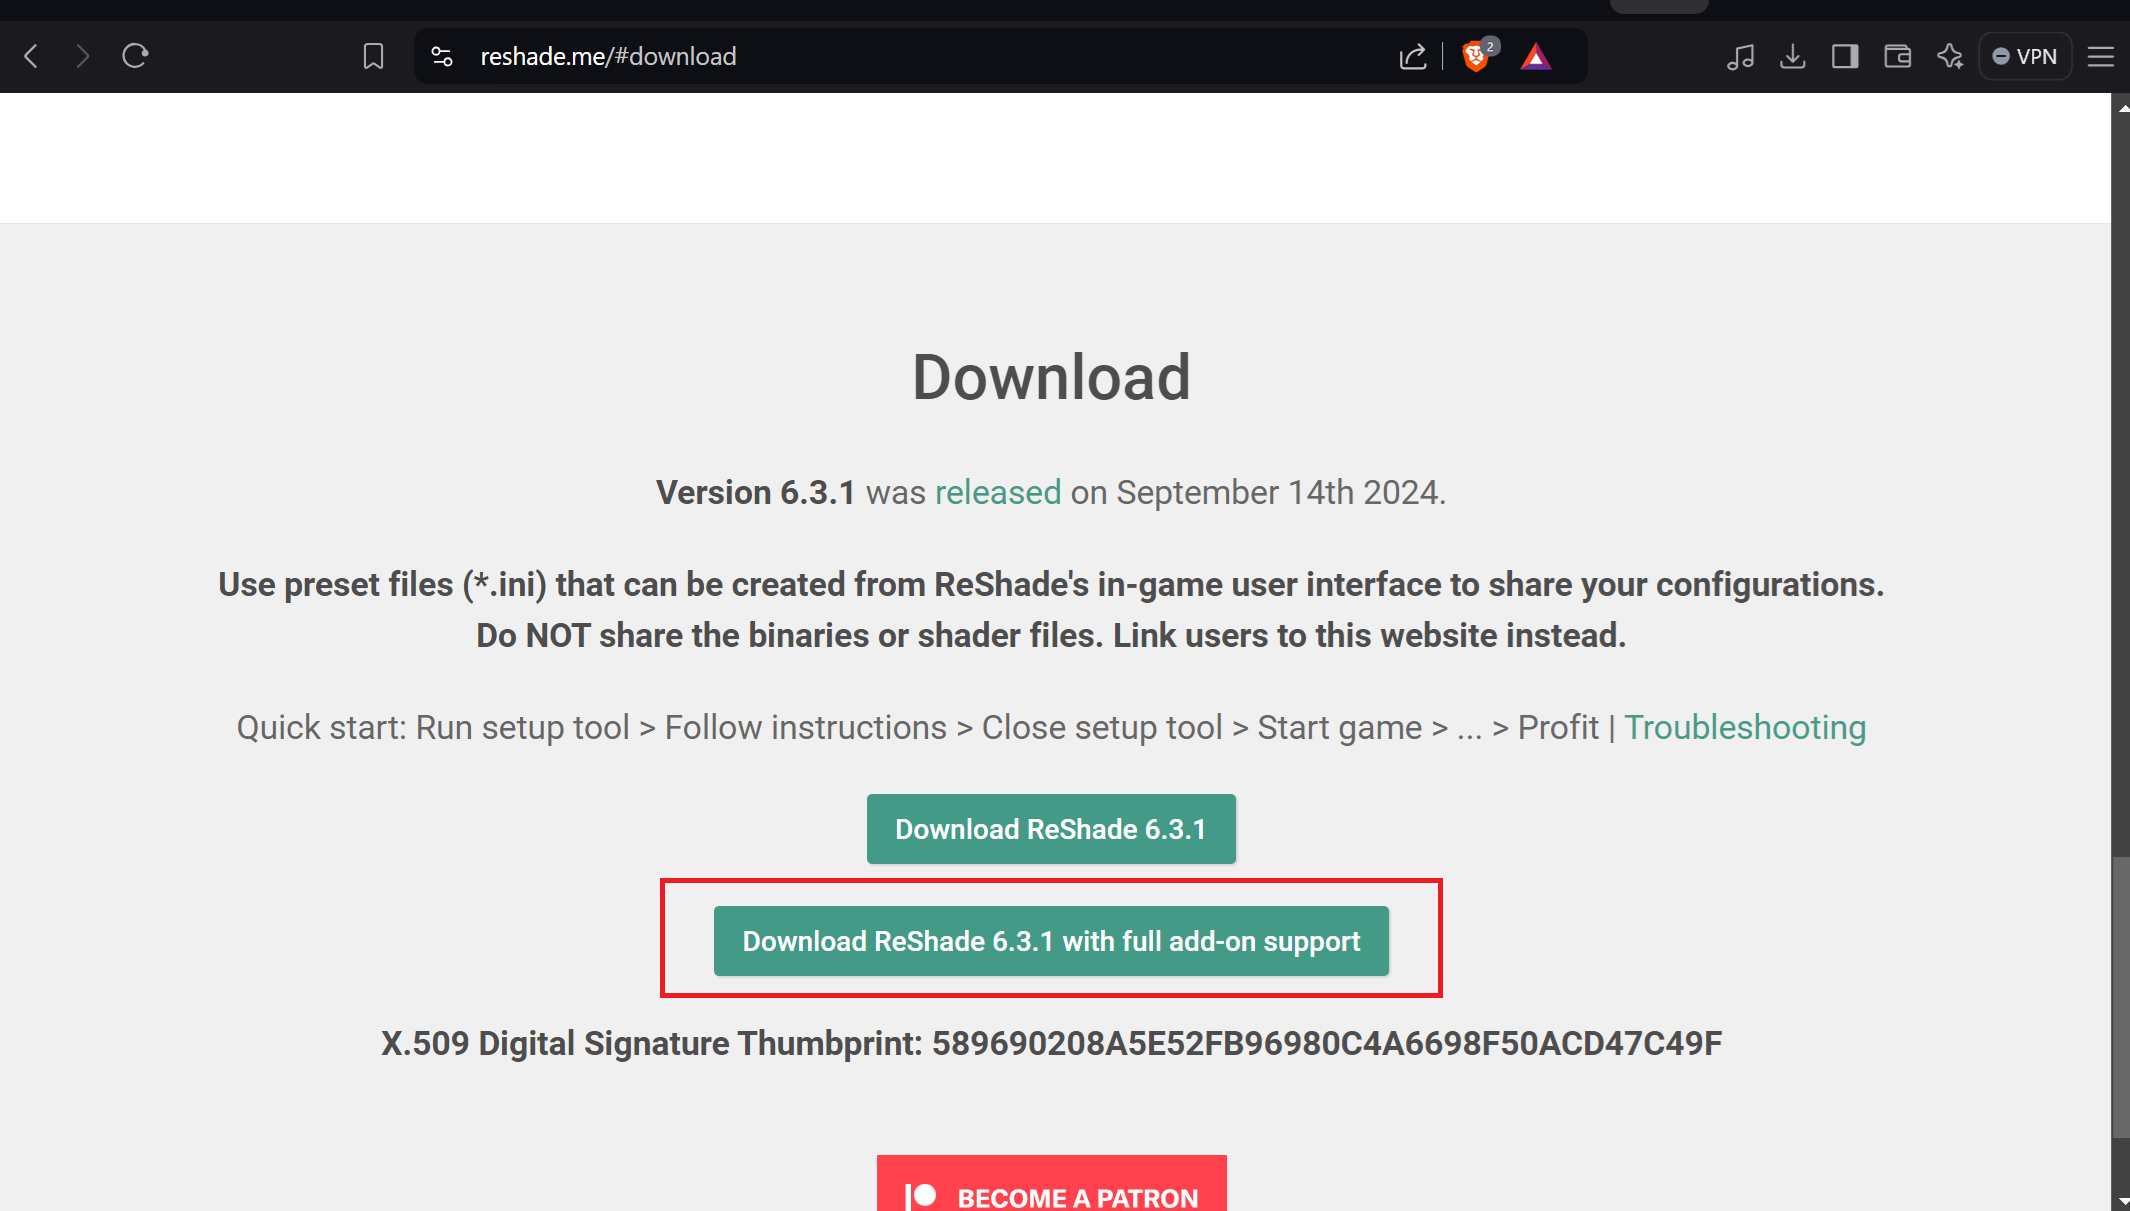Download ReShade 6.3.1 with full add-on support
2130x1211 pixels.
click(1051, 941)
